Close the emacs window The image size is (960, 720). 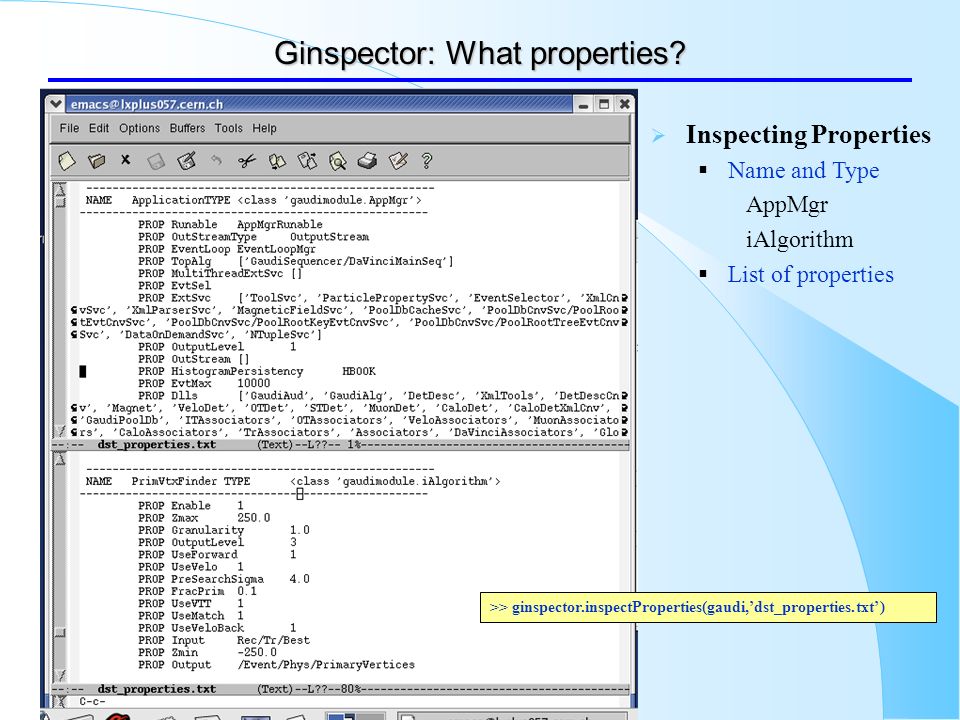pyautogui.click(x=624, y=105)
